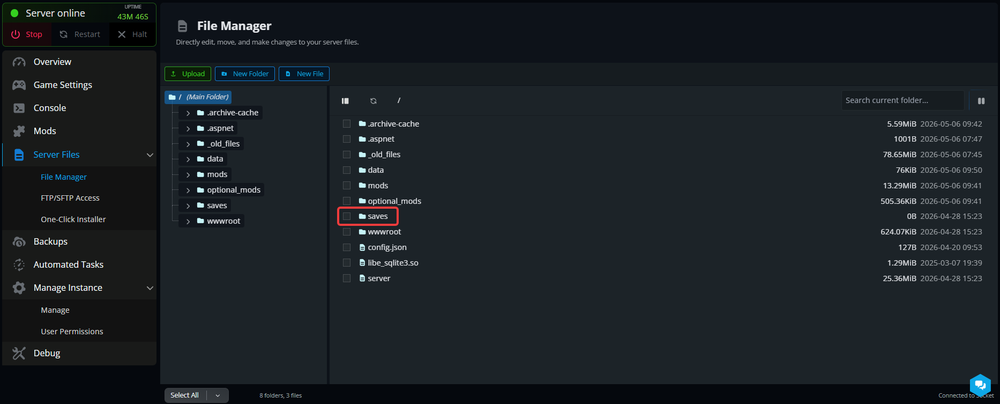The height and width of the screenshot is (404, 1000).
Task: Click the Mods puzzle piece icon
Action: (19, 131)
